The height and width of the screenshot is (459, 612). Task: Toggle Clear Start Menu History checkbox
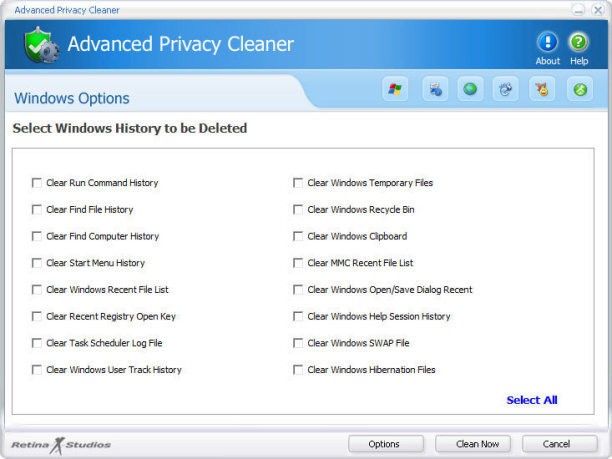pos(37,263)
